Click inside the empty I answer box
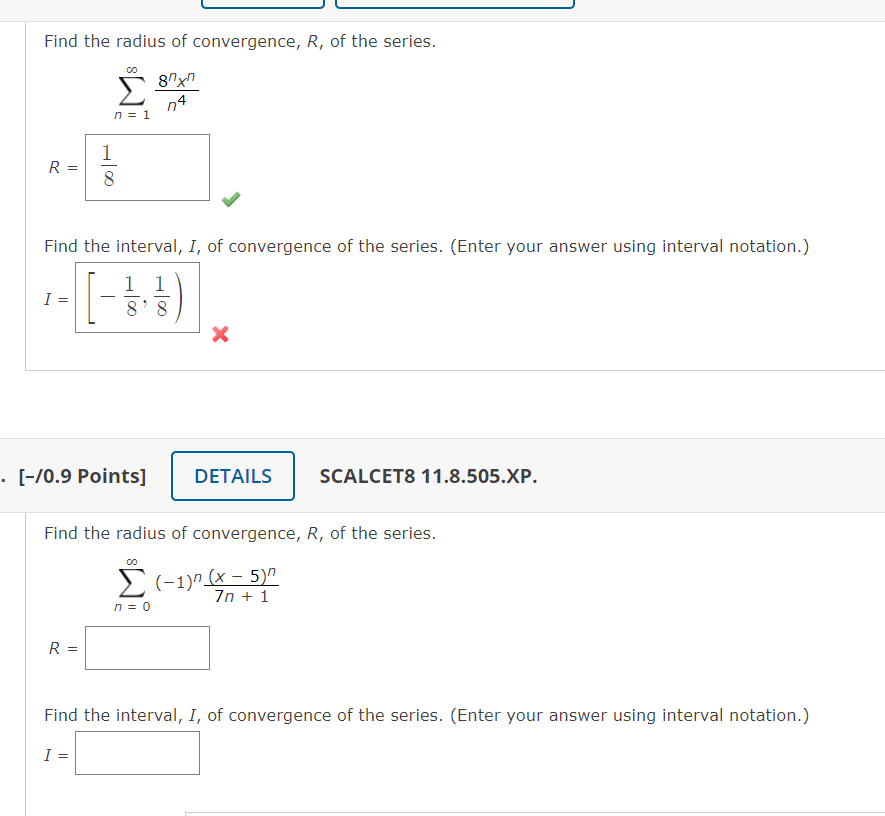Image resolution: width=885 pixels, height=816 pixels. [x=137, y=753]
